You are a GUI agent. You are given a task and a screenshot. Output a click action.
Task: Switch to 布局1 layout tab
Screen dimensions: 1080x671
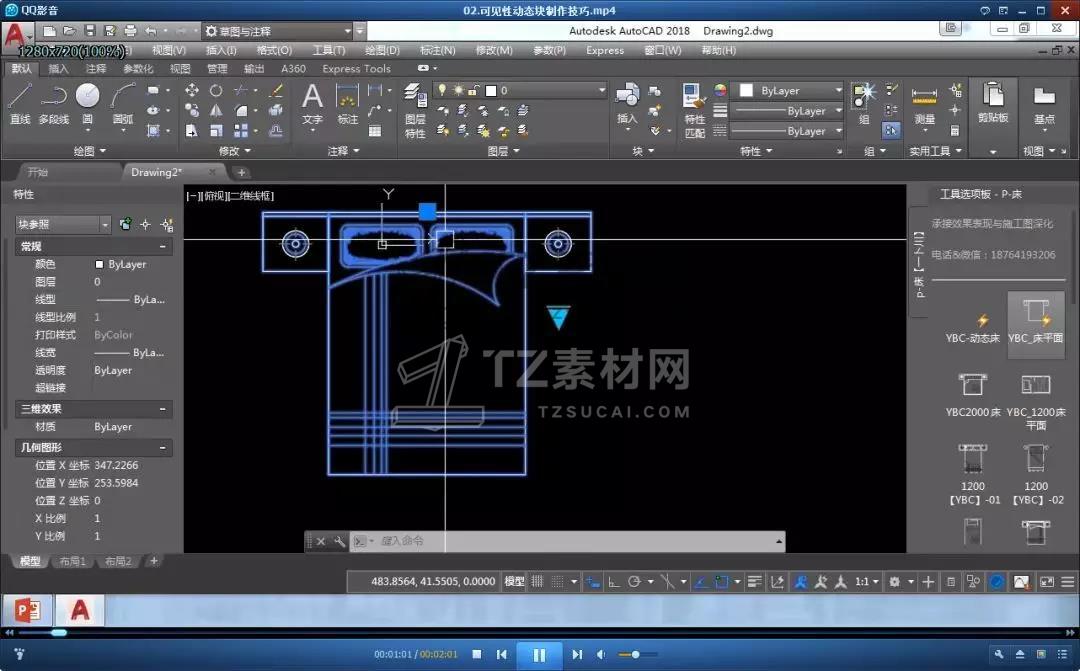71,561
